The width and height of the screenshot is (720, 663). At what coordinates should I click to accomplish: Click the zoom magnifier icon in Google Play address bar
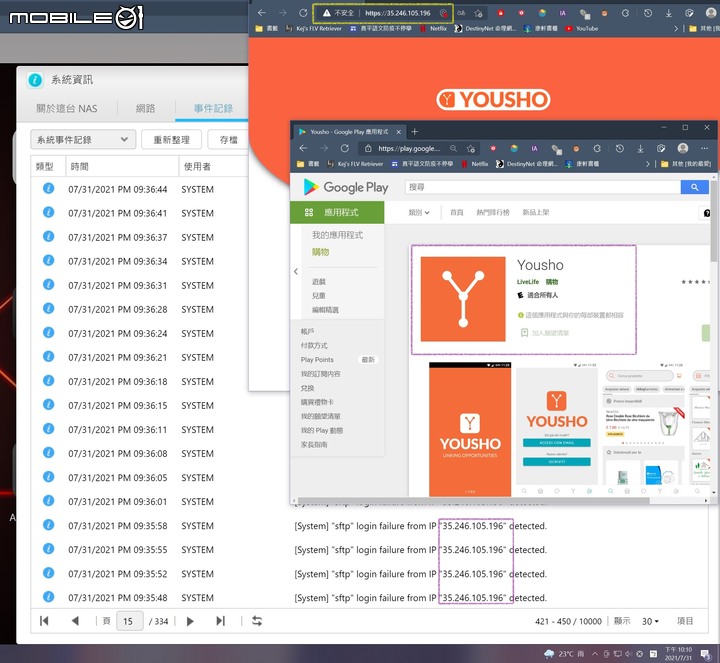tap(453, 148)
